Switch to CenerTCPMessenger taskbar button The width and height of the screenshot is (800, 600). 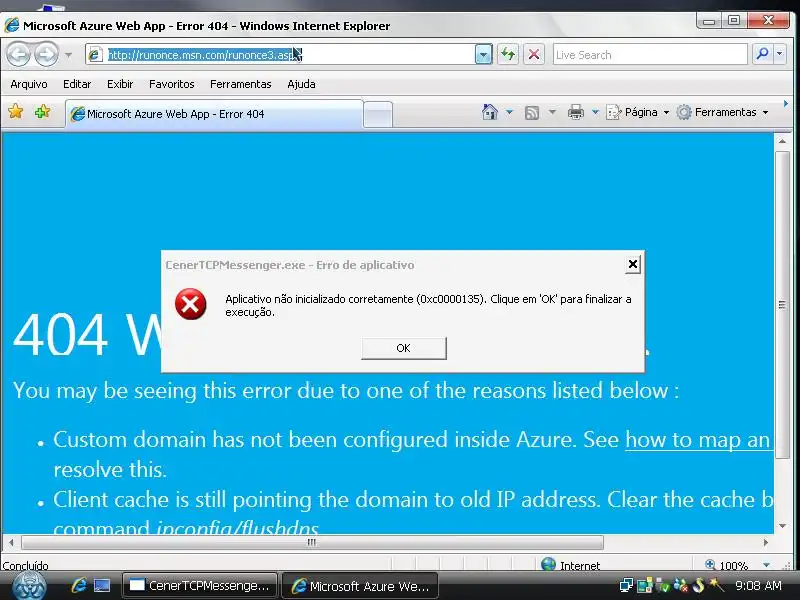pos(199,586)
